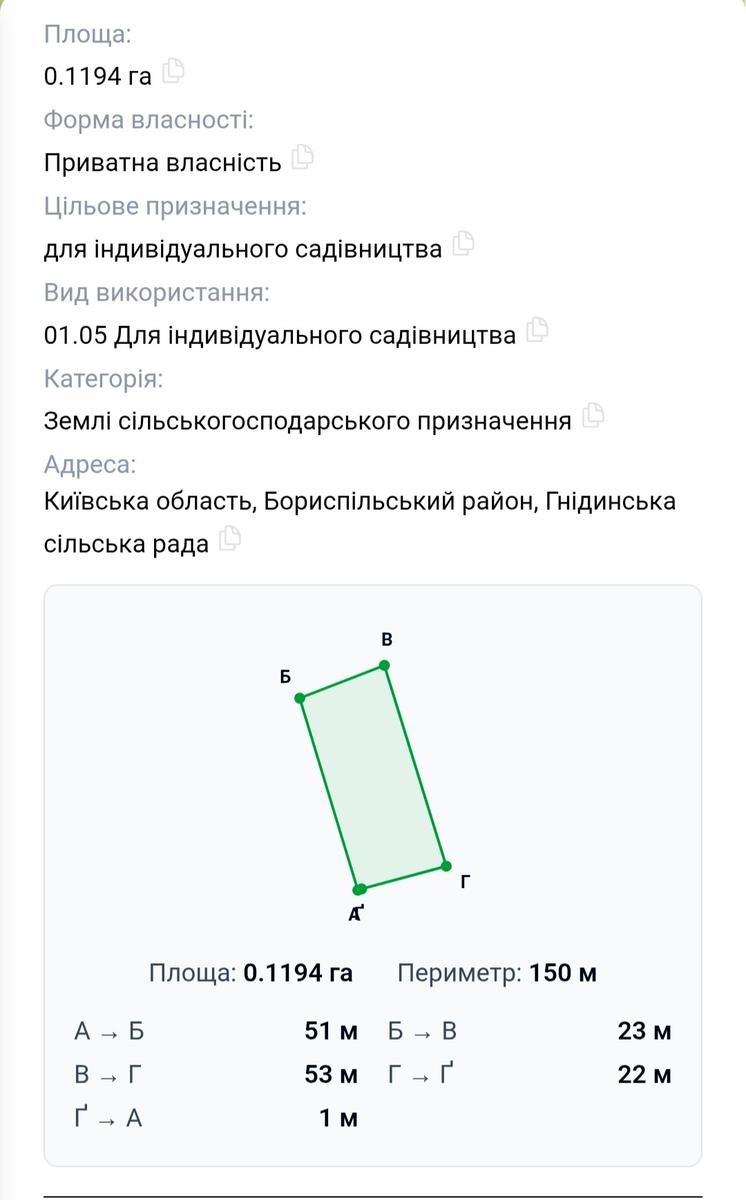Copy the Приватна власність ownership value
The width and height of the screenshot is (746, 1200).
click(303, 158)
